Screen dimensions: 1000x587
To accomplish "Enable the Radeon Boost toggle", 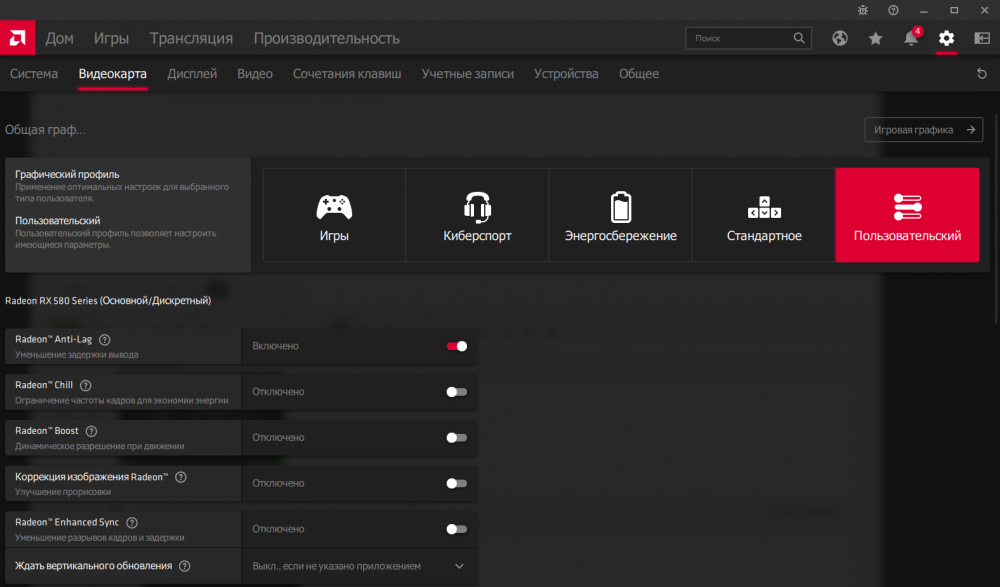I will pyautogui.click(x=456, y=437).
